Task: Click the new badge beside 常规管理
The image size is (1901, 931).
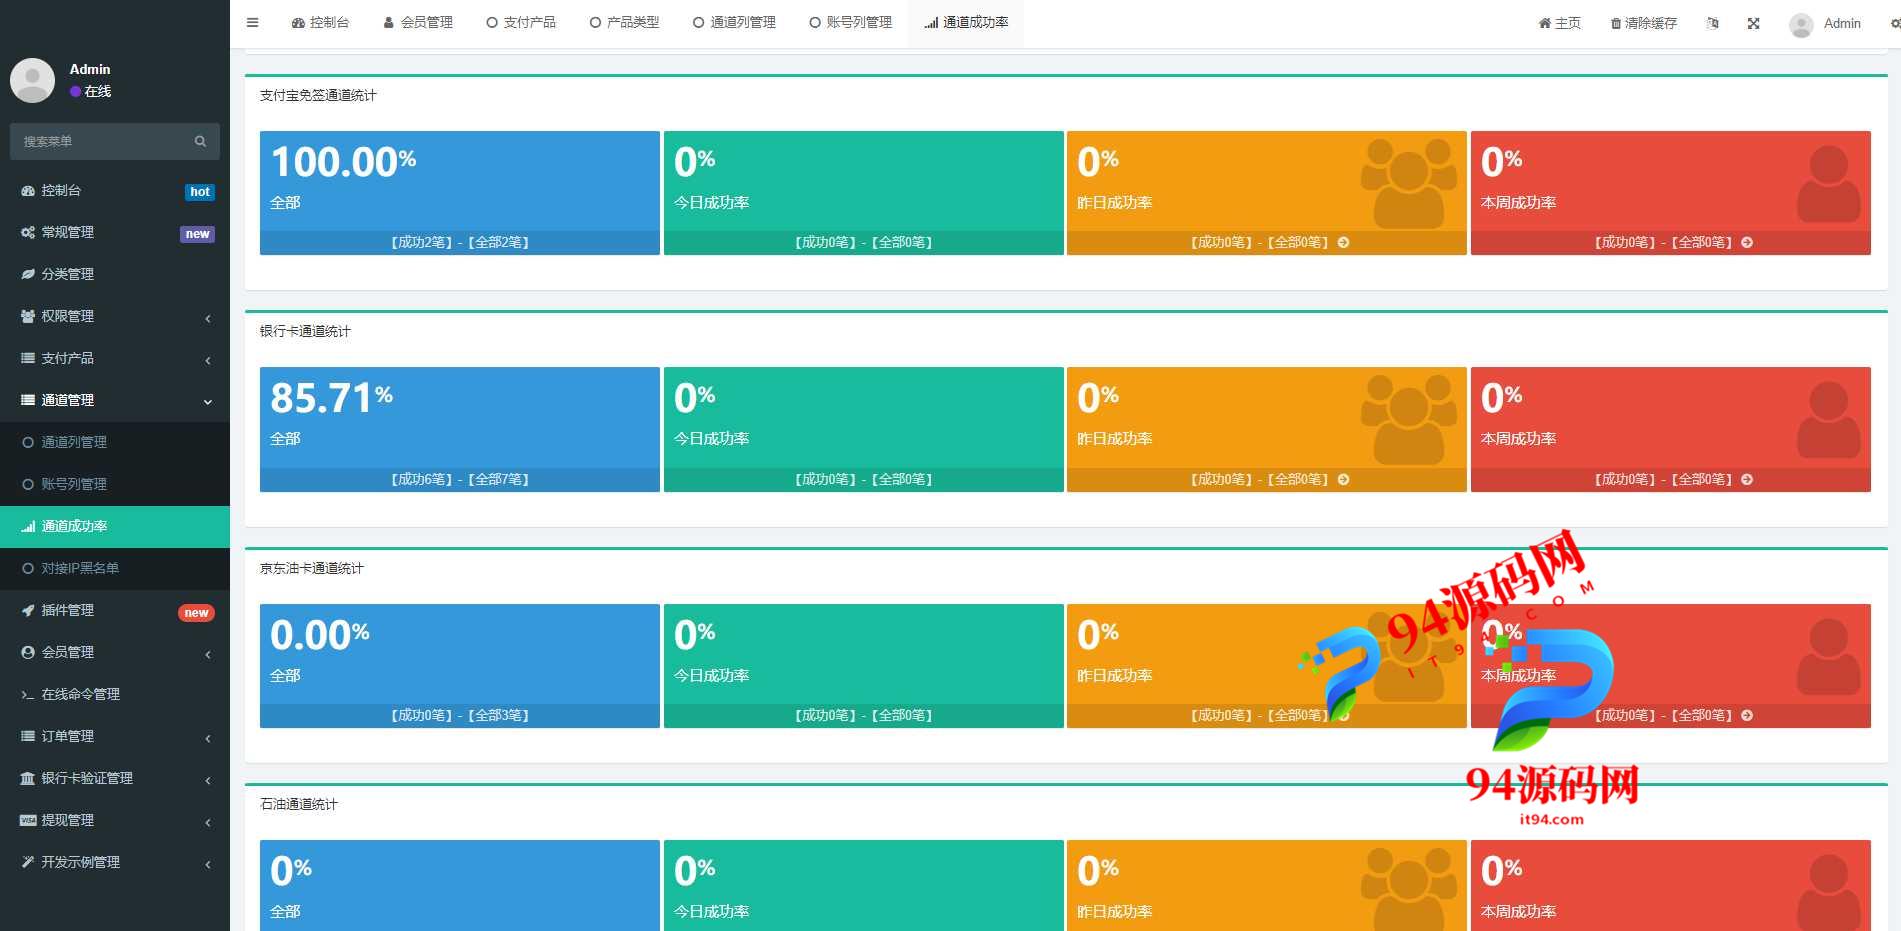Action: click(x=198, y=234)
